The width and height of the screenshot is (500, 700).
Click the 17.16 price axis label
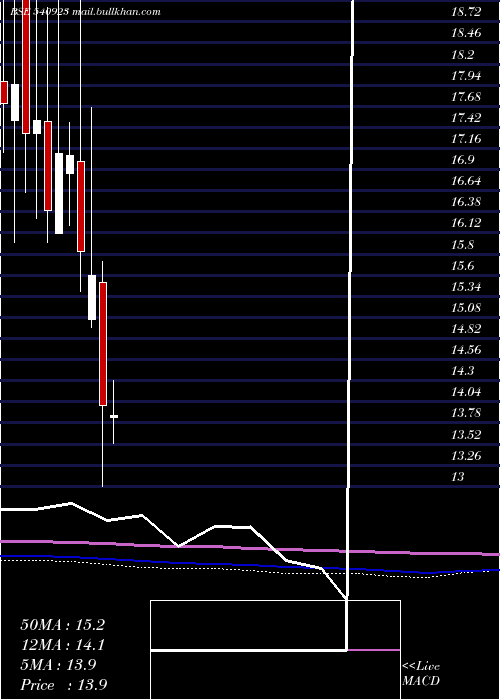(466, 139)
